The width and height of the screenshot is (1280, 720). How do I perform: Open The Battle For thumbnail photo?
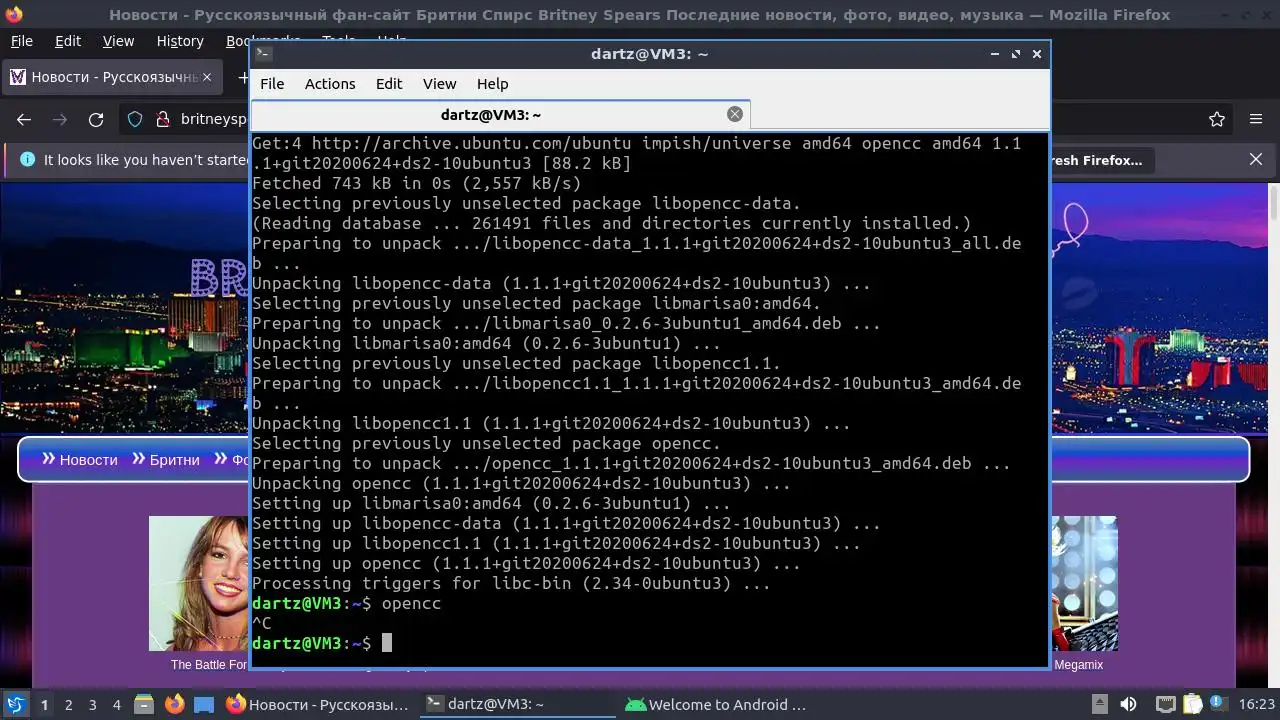198,583
